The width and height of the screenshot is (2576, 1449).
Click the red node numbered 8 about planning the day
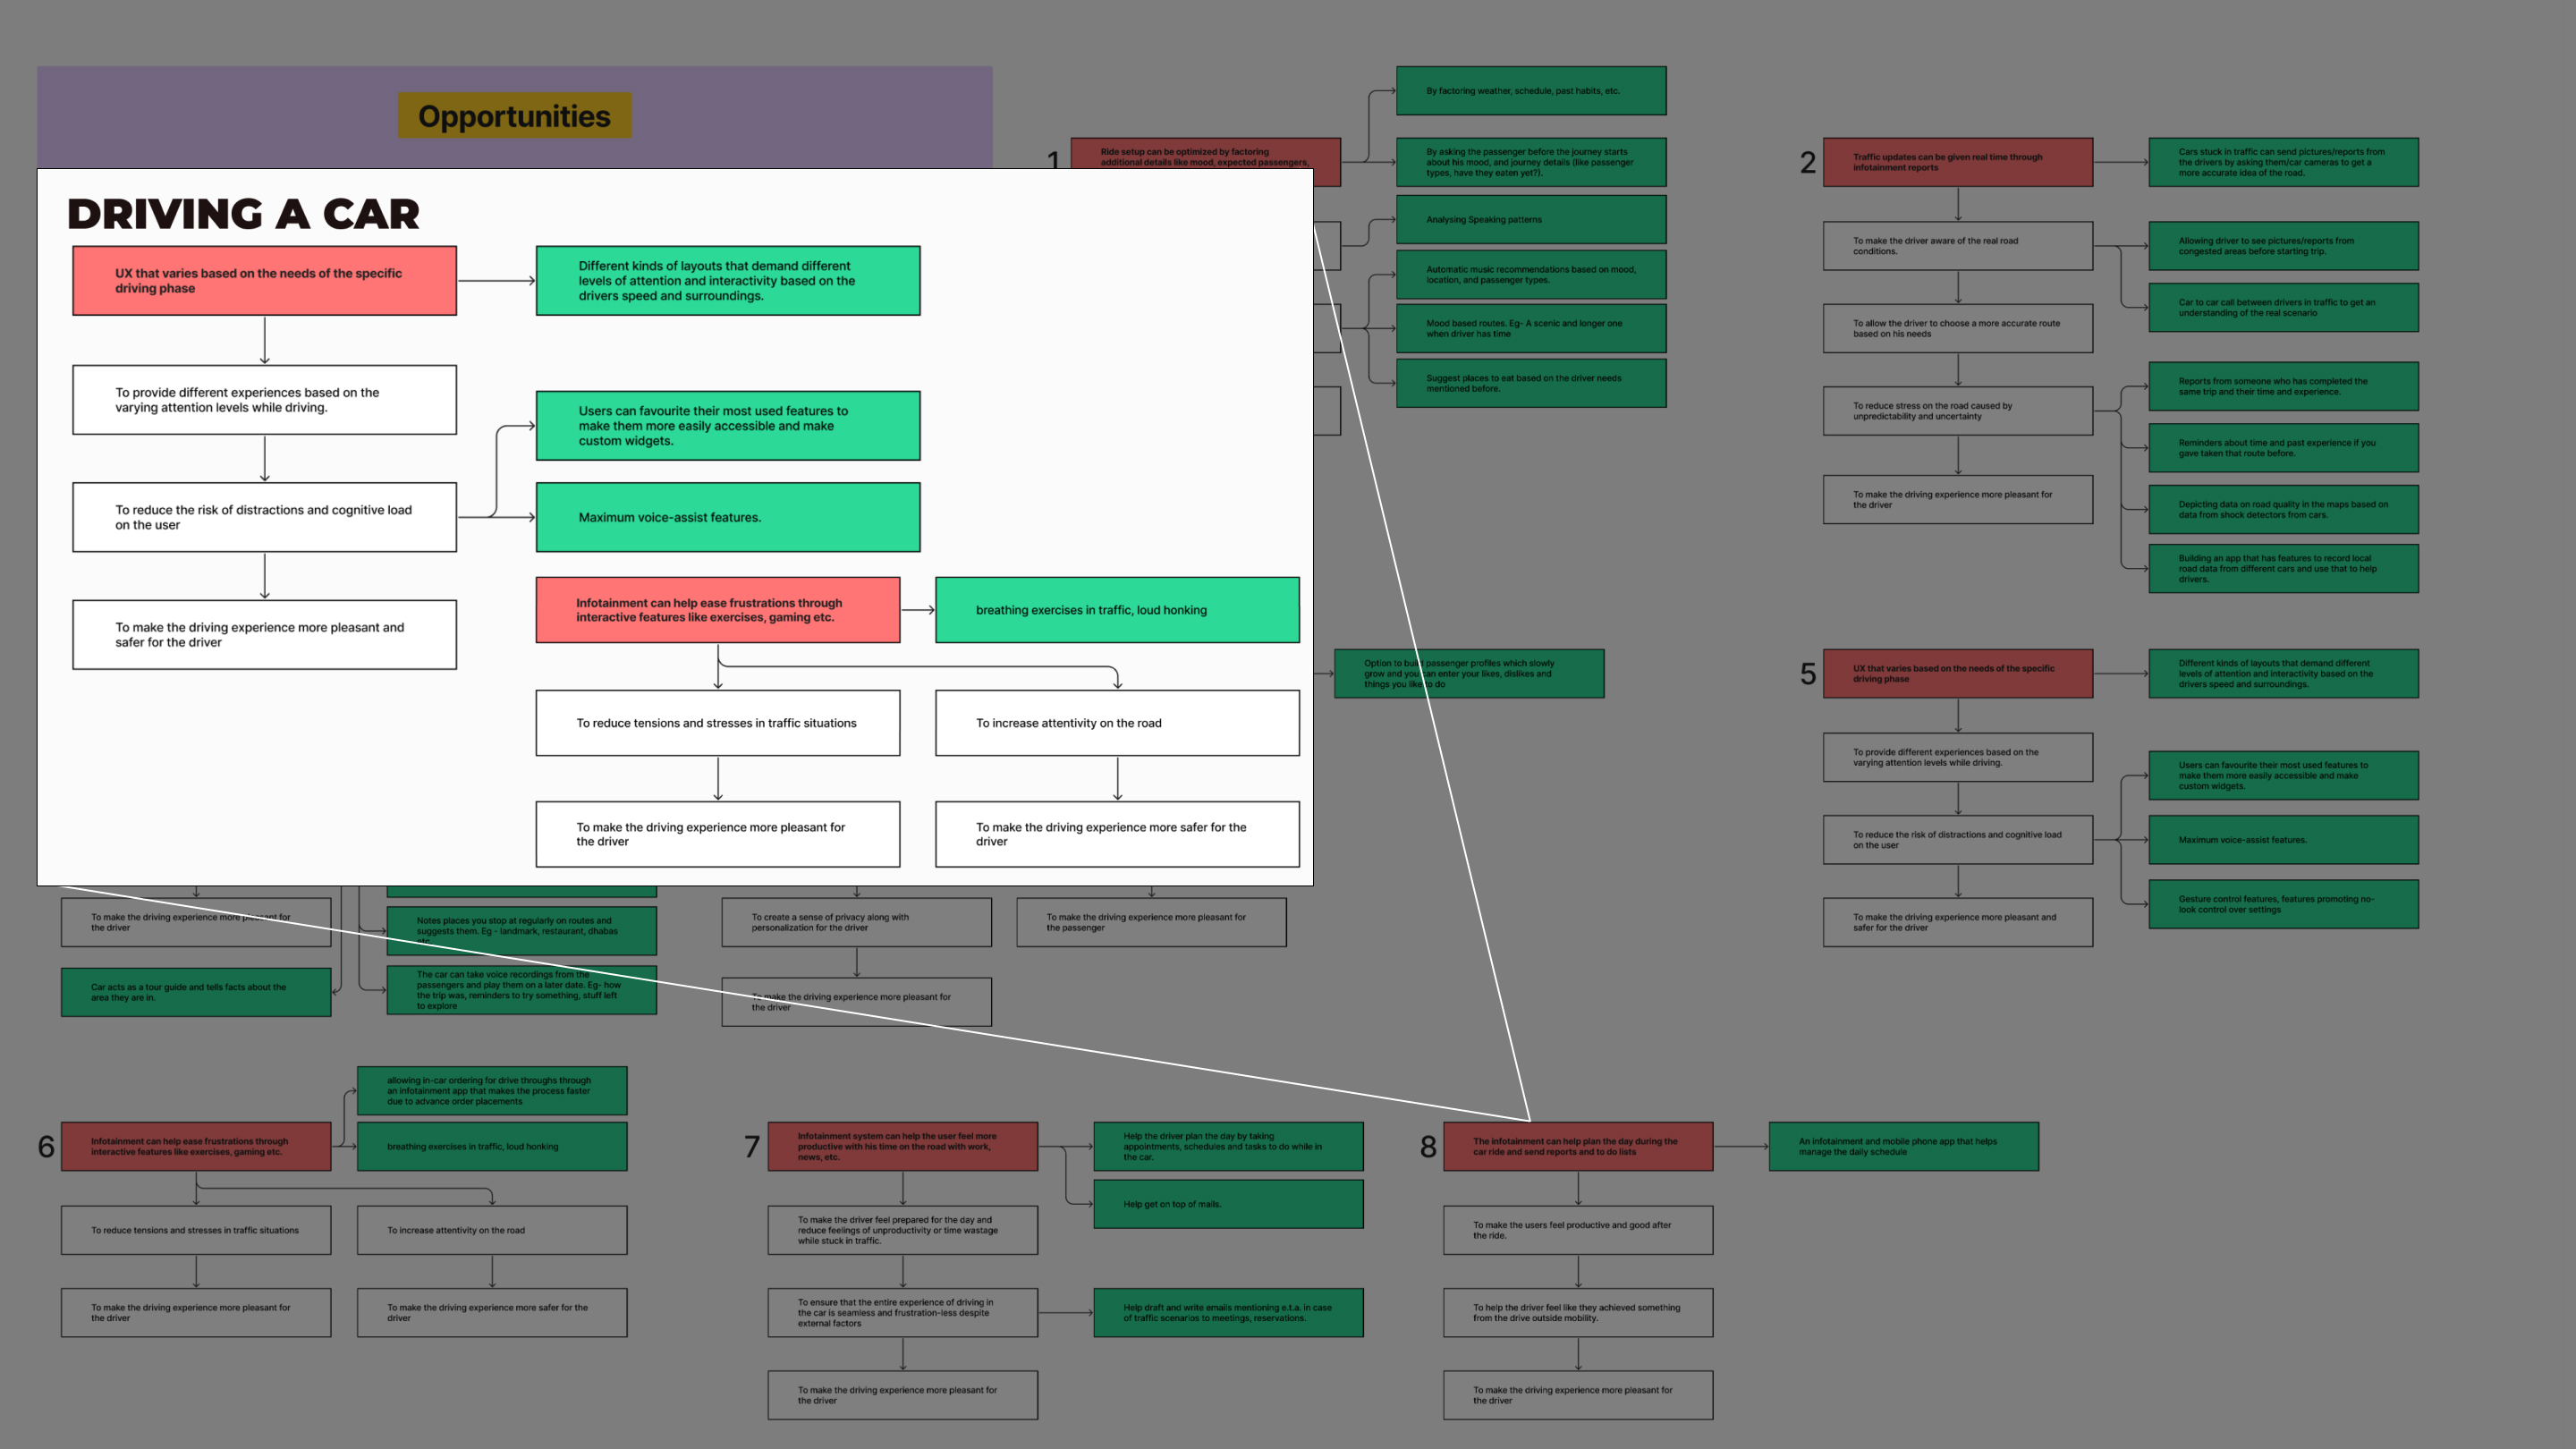click(1576, 1146)
